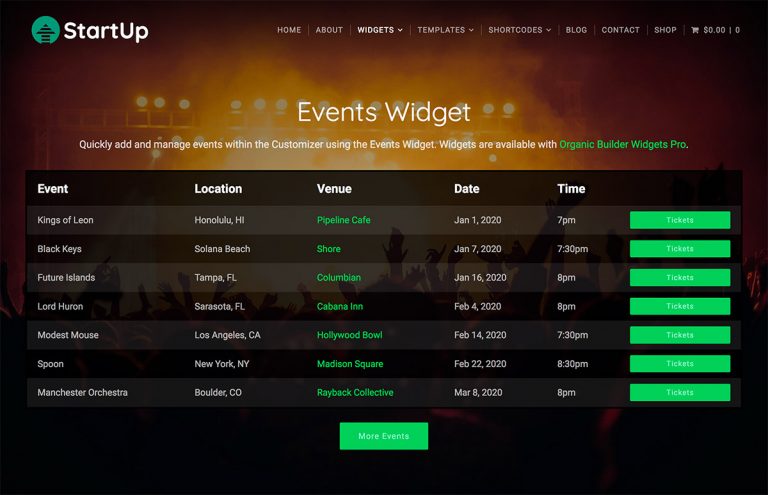Open the Shop page

click(665, 30)
